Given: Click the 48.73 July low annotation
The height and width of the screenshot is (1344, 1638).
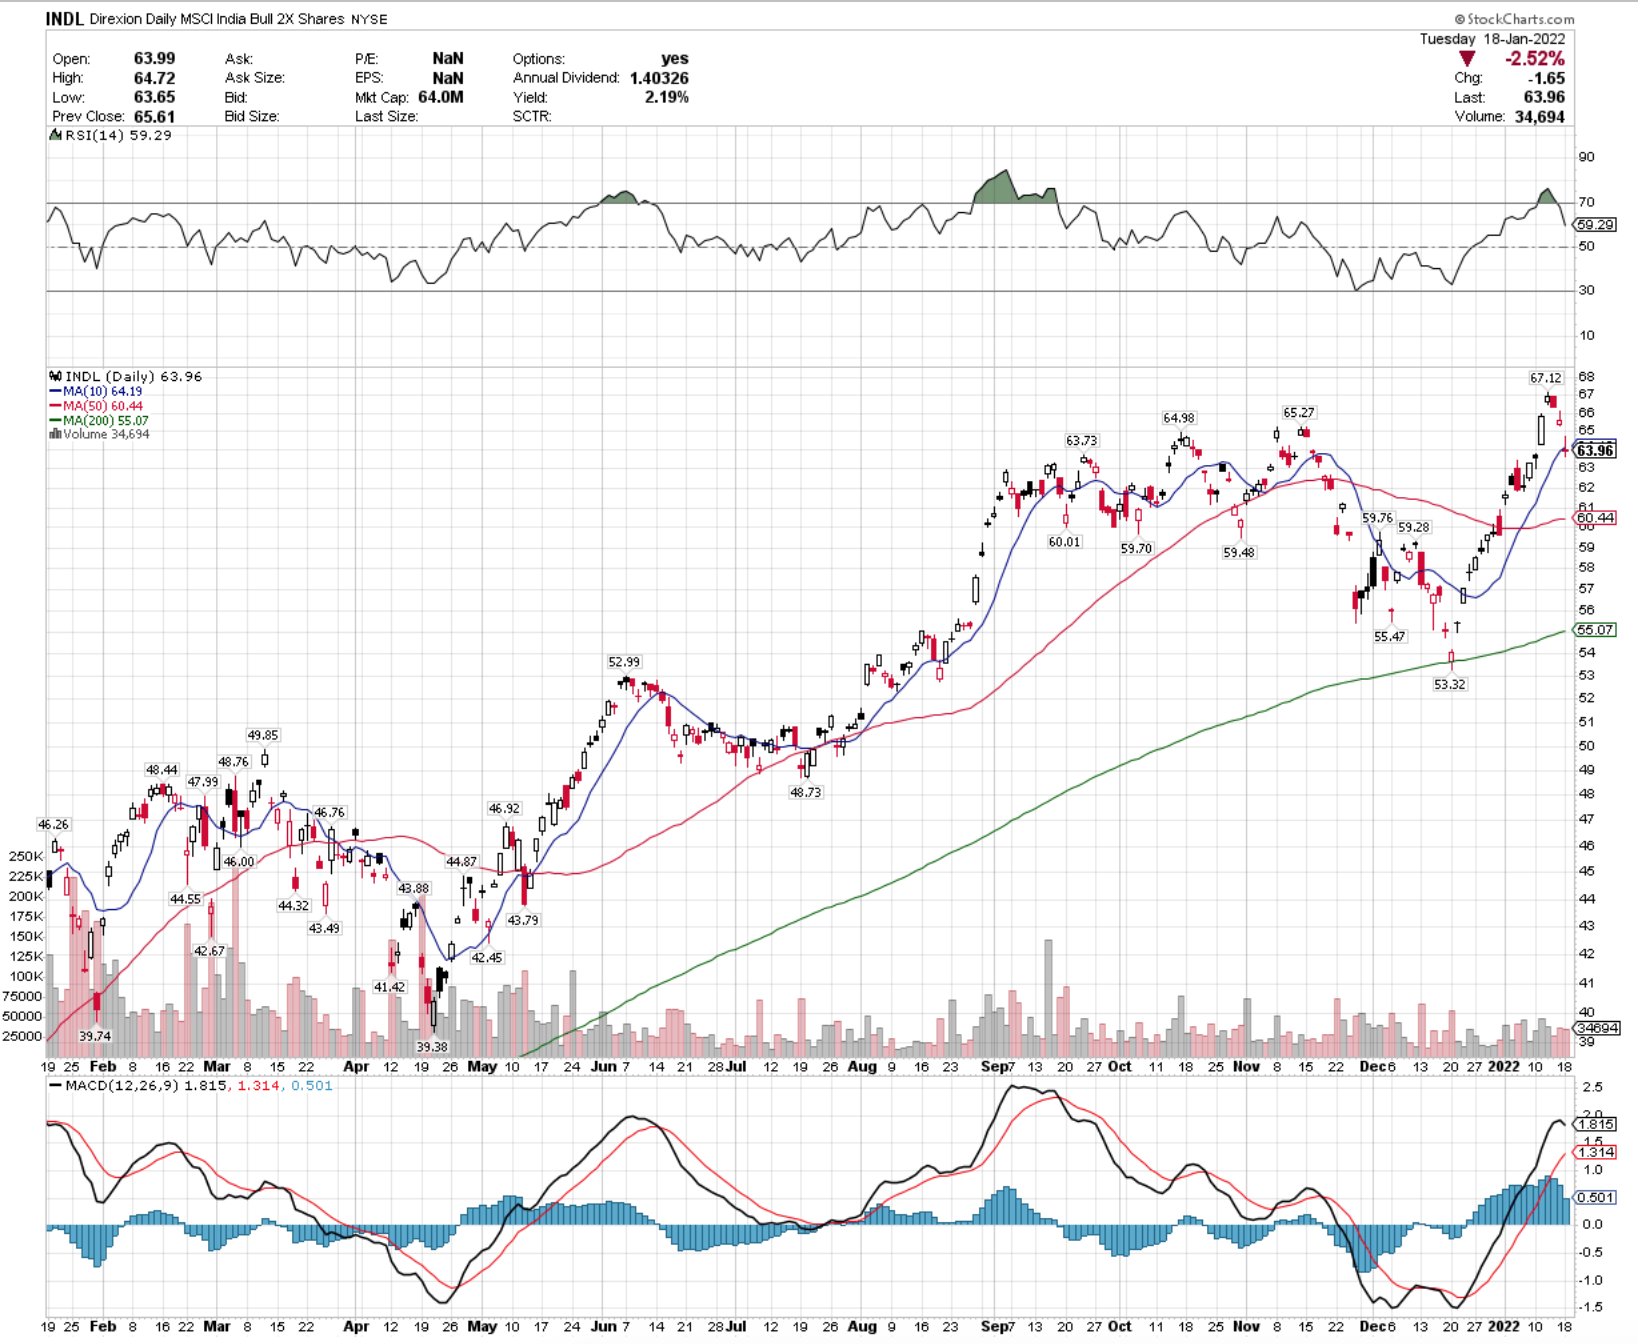Looking at the screenshot, I should point(805,792).
